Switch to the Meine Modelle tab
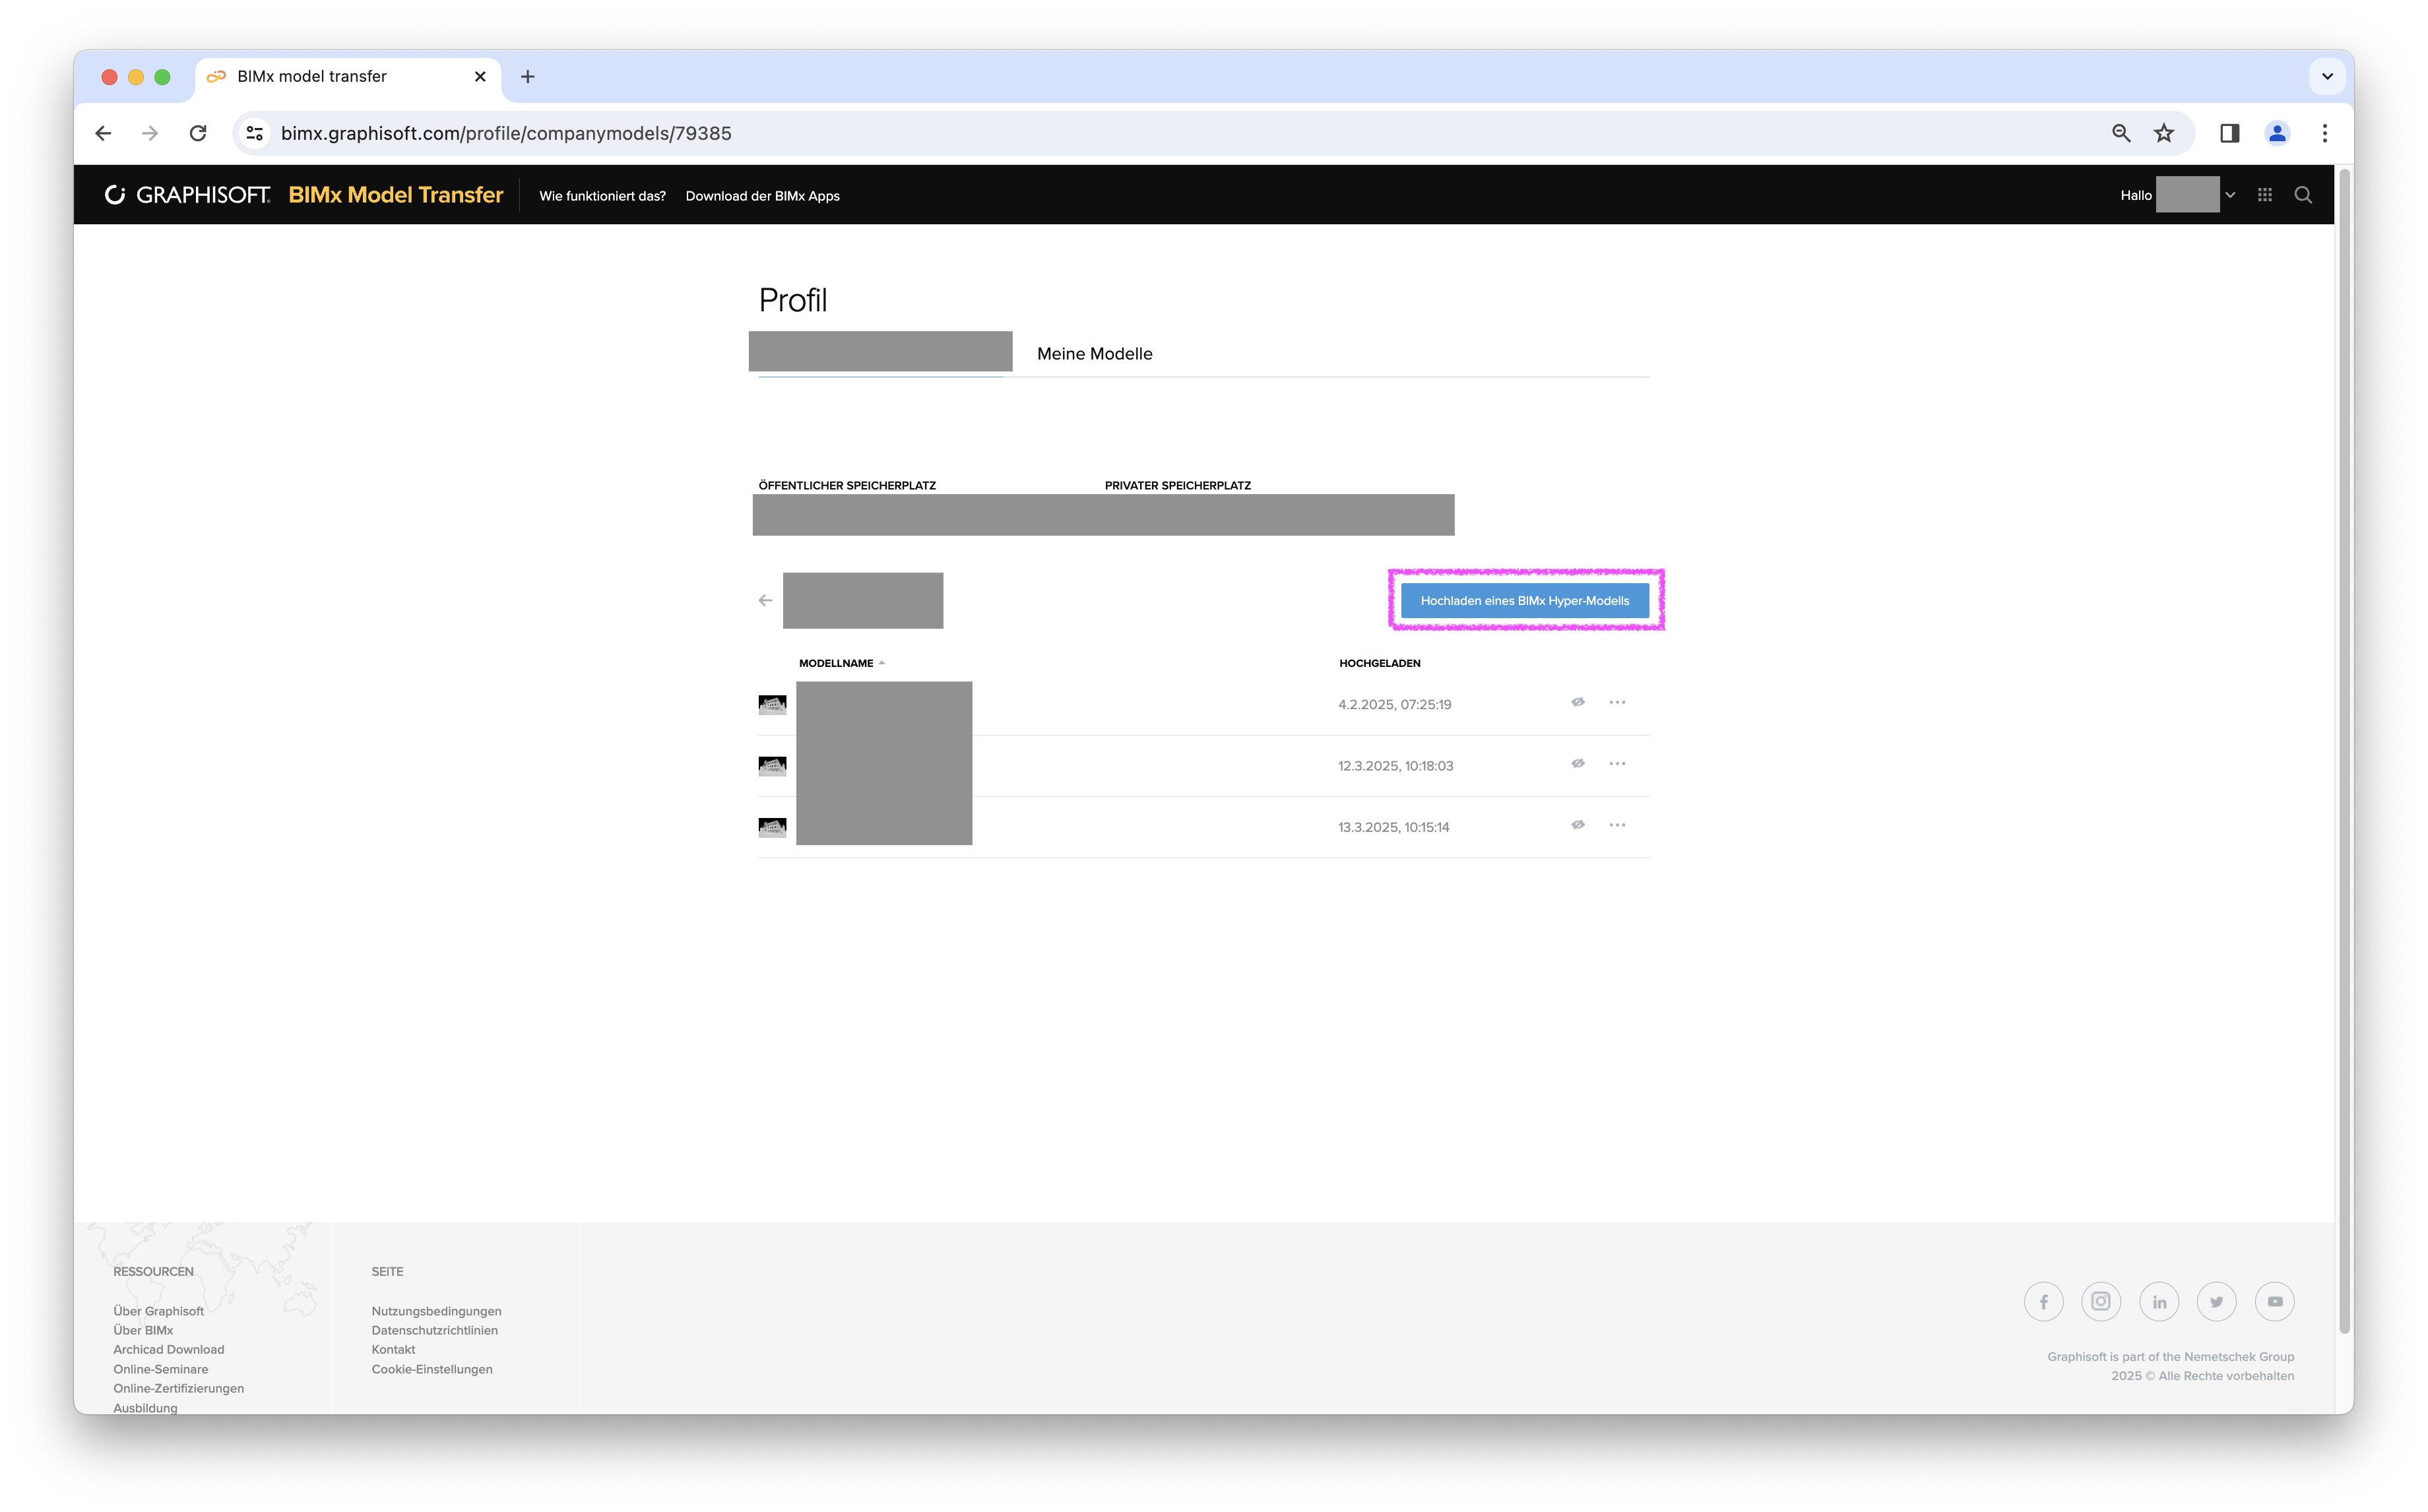This screenshot has height=1512, width=2428. pos(1094,354)
